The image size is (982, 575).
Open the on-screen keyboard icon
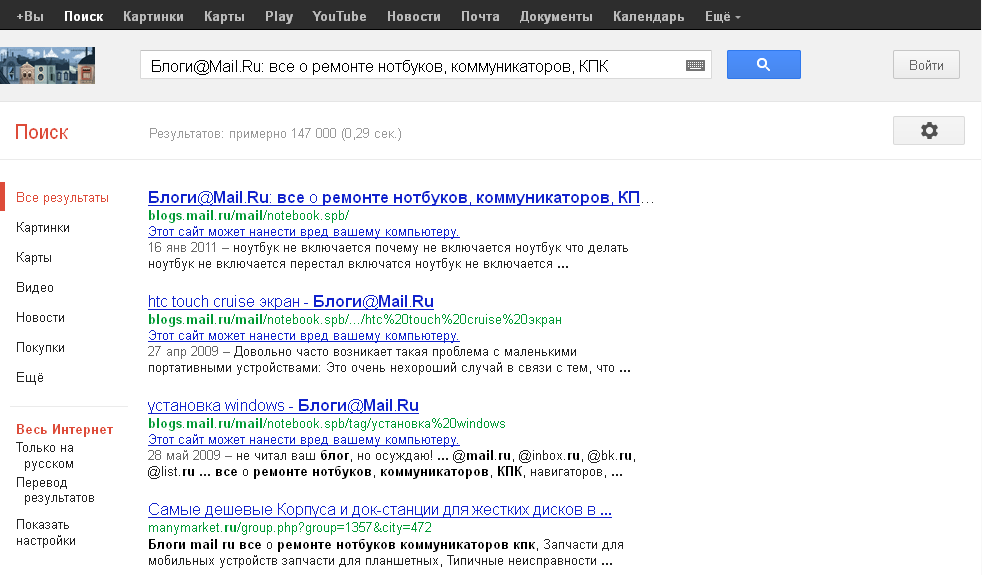point(695,66)
